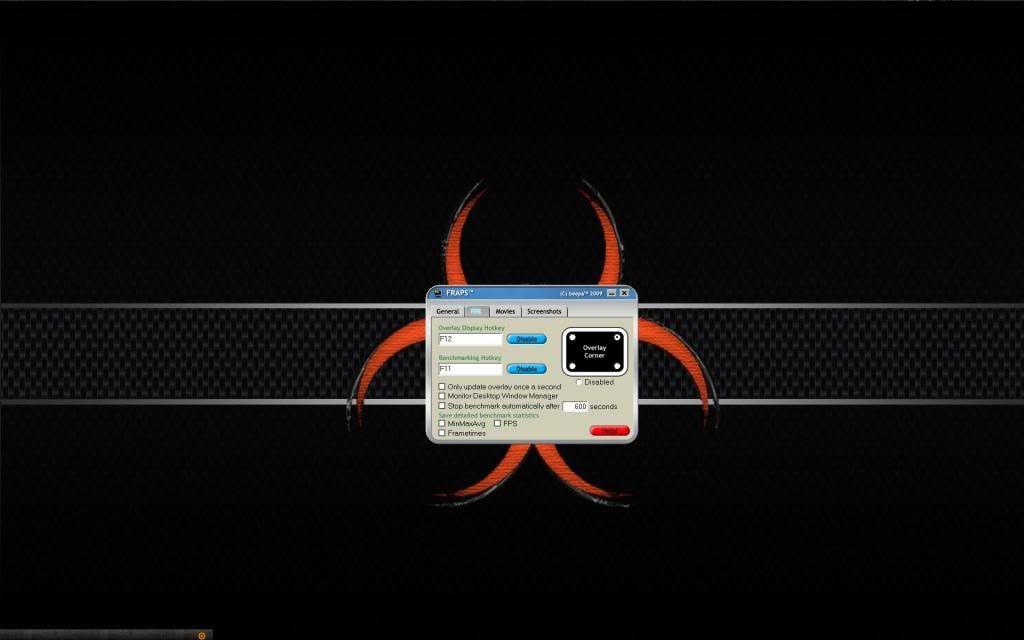Check Monitor Desktop Window Manager
Viewport: 1024px width, 640px height.
point(442,396)
